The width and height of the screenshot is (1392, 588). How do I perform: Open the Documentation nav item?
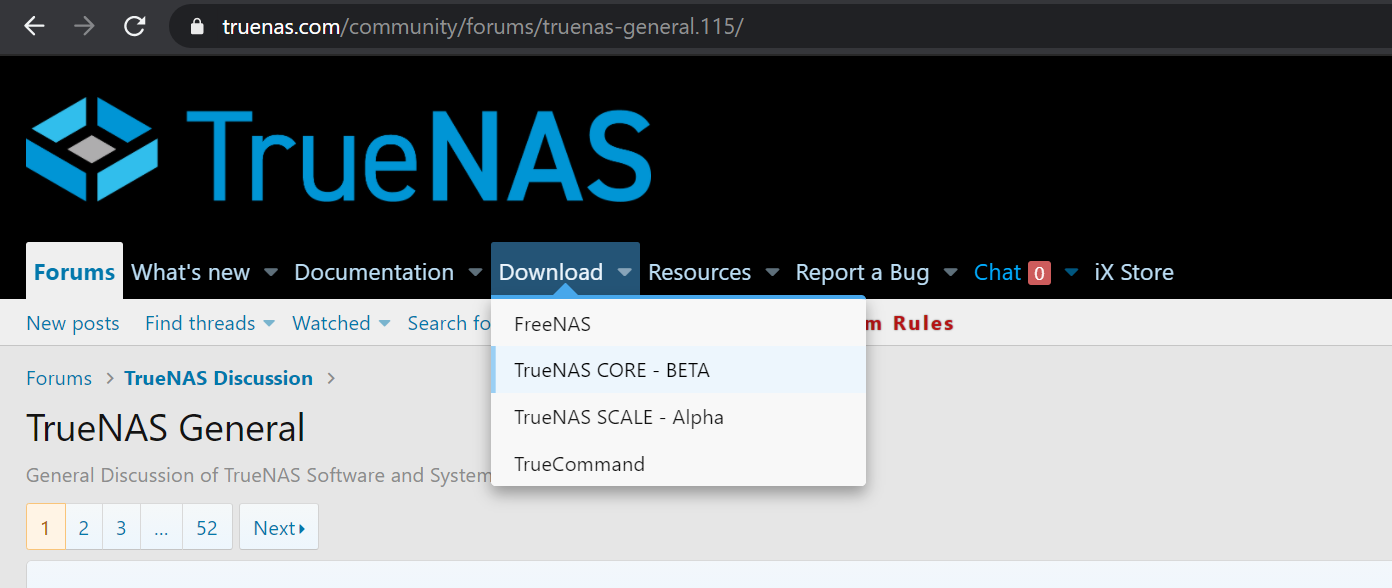pos(374,272)
